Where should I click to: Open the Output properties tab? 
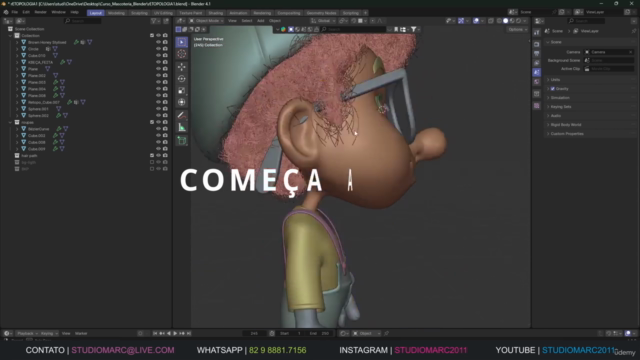pos(537,53)
